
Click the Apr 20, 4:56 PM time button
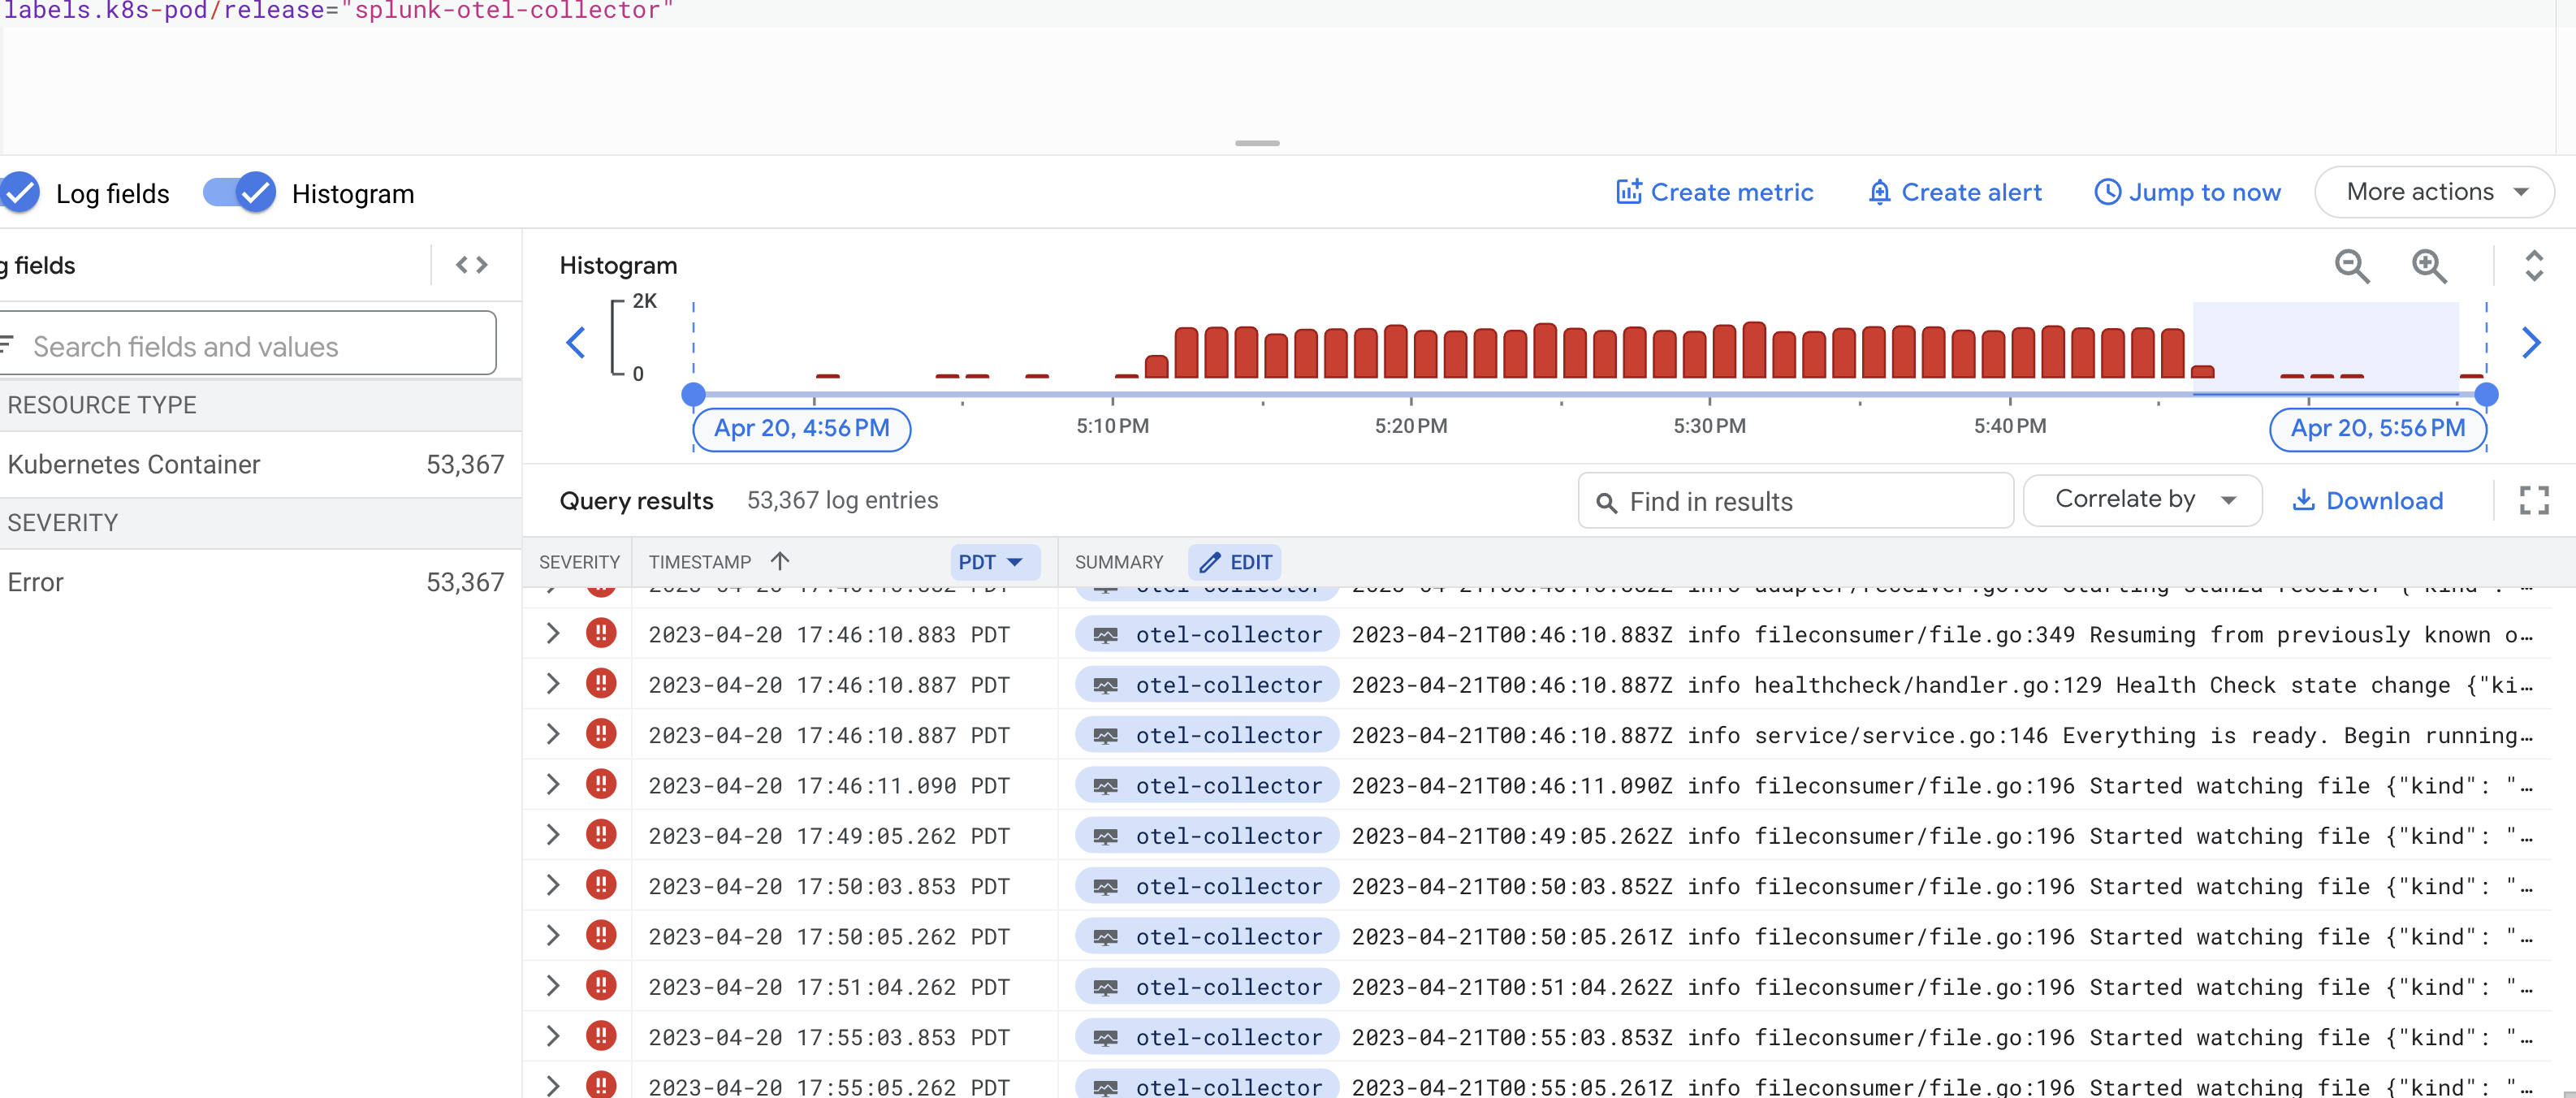801,429
